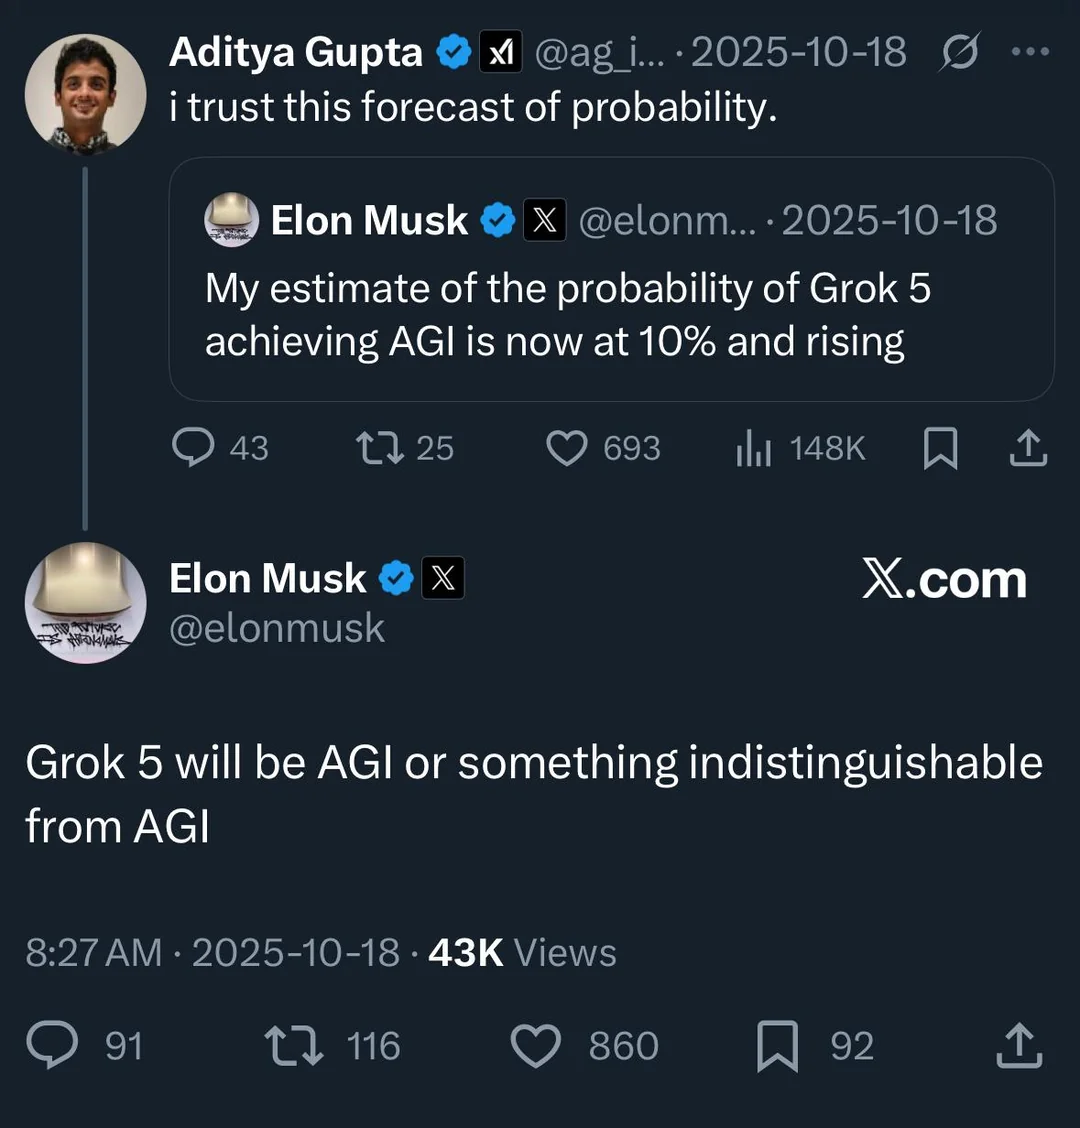This screenshot has height=1128, width=1080.
Task: Bookmark Aditya Gupta's post
Action: (940, 449)
